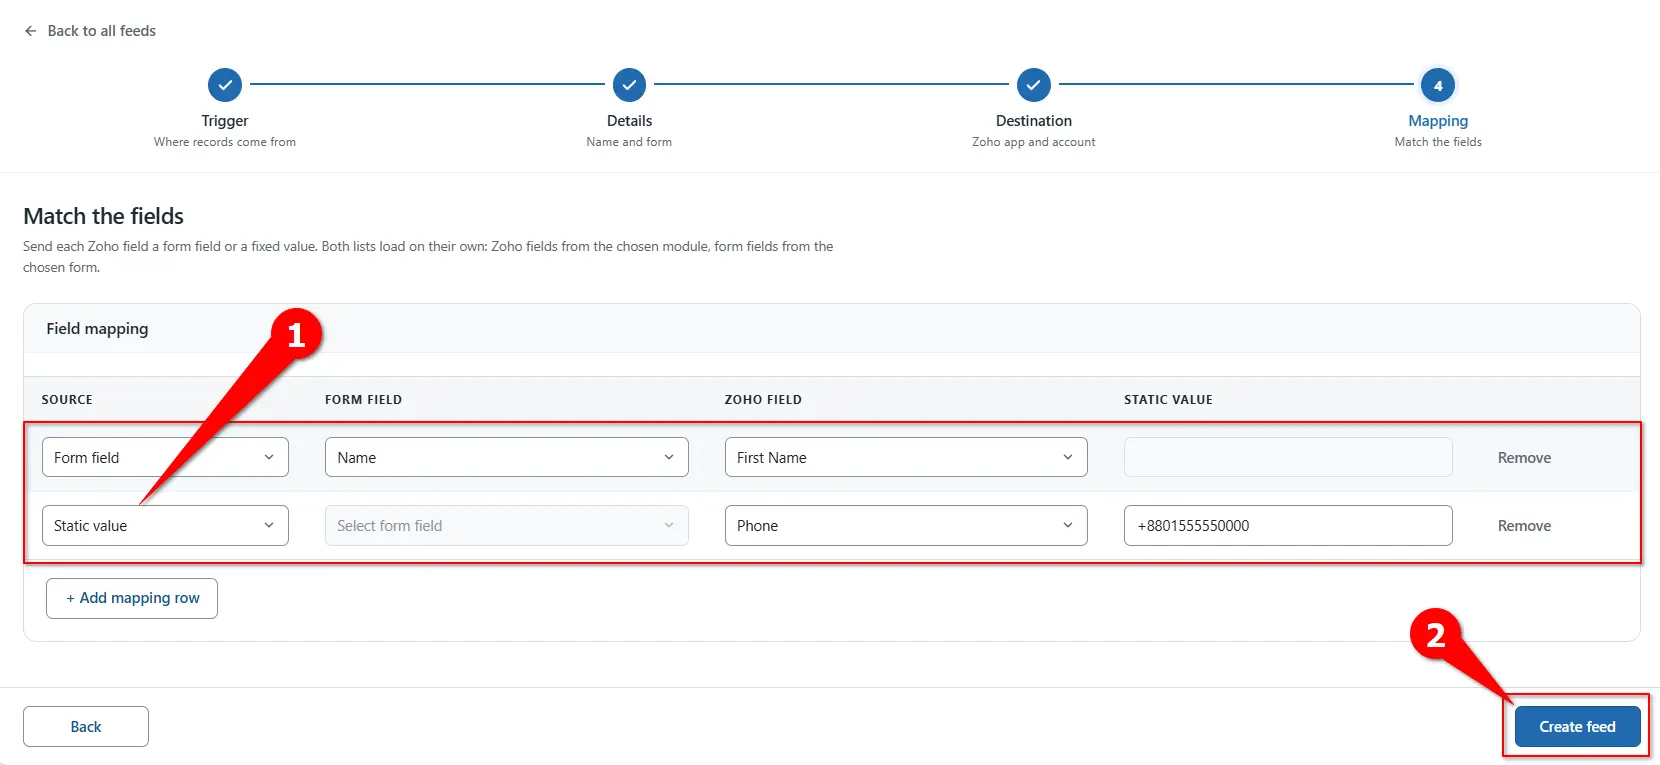Select the Trigger step checkmark circle

pos(225,85)
